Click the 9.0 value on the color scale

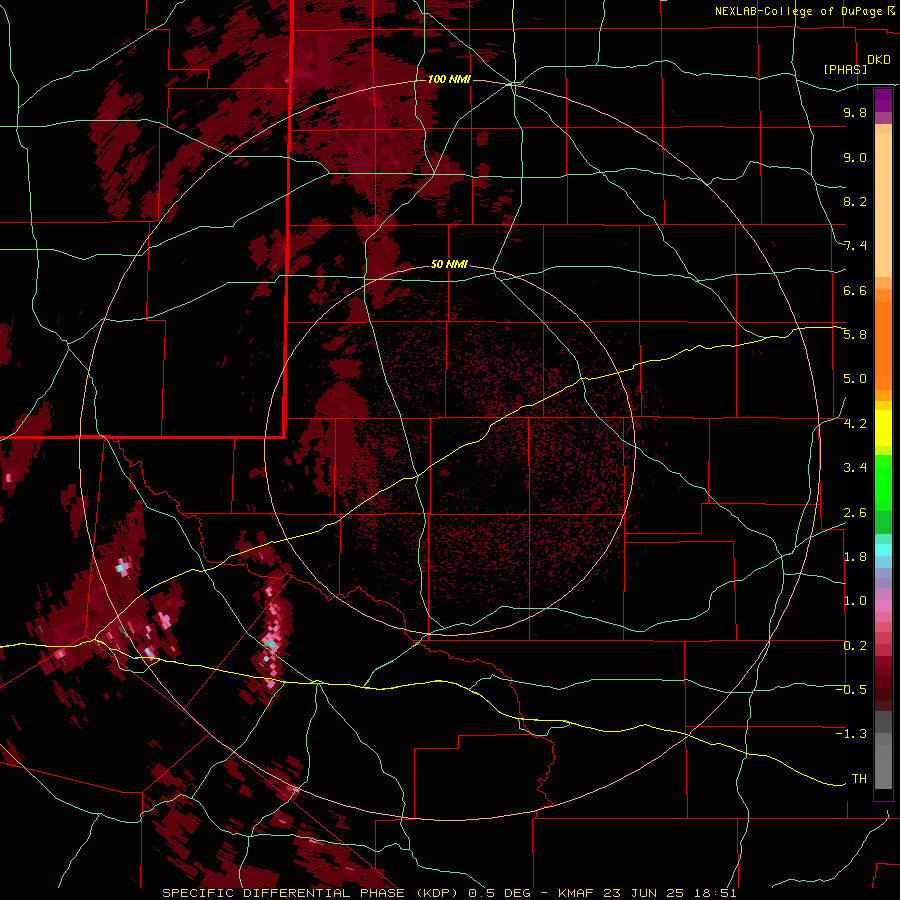(855, 157)
